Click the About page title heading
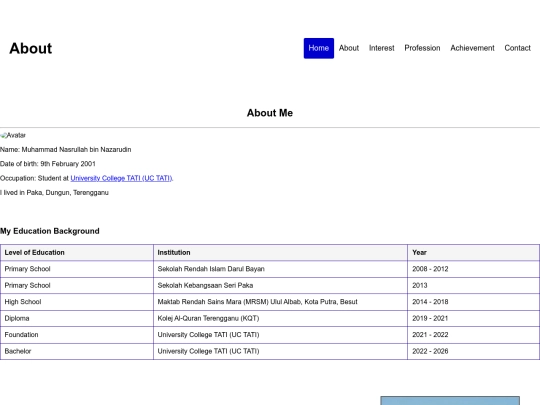Image resolution: width=540 pixels, height=405 pixels. tap(31, 48)
